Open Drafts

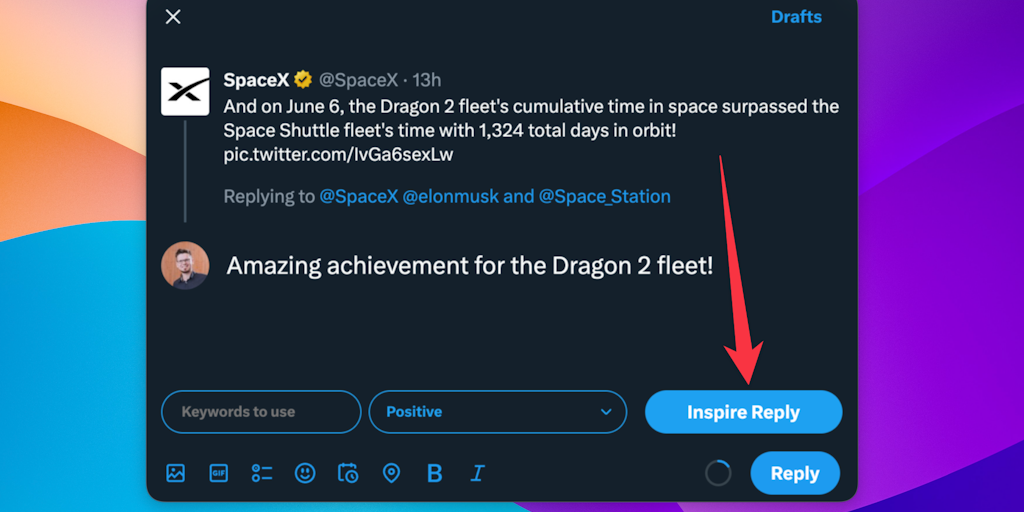pos(796,17)
